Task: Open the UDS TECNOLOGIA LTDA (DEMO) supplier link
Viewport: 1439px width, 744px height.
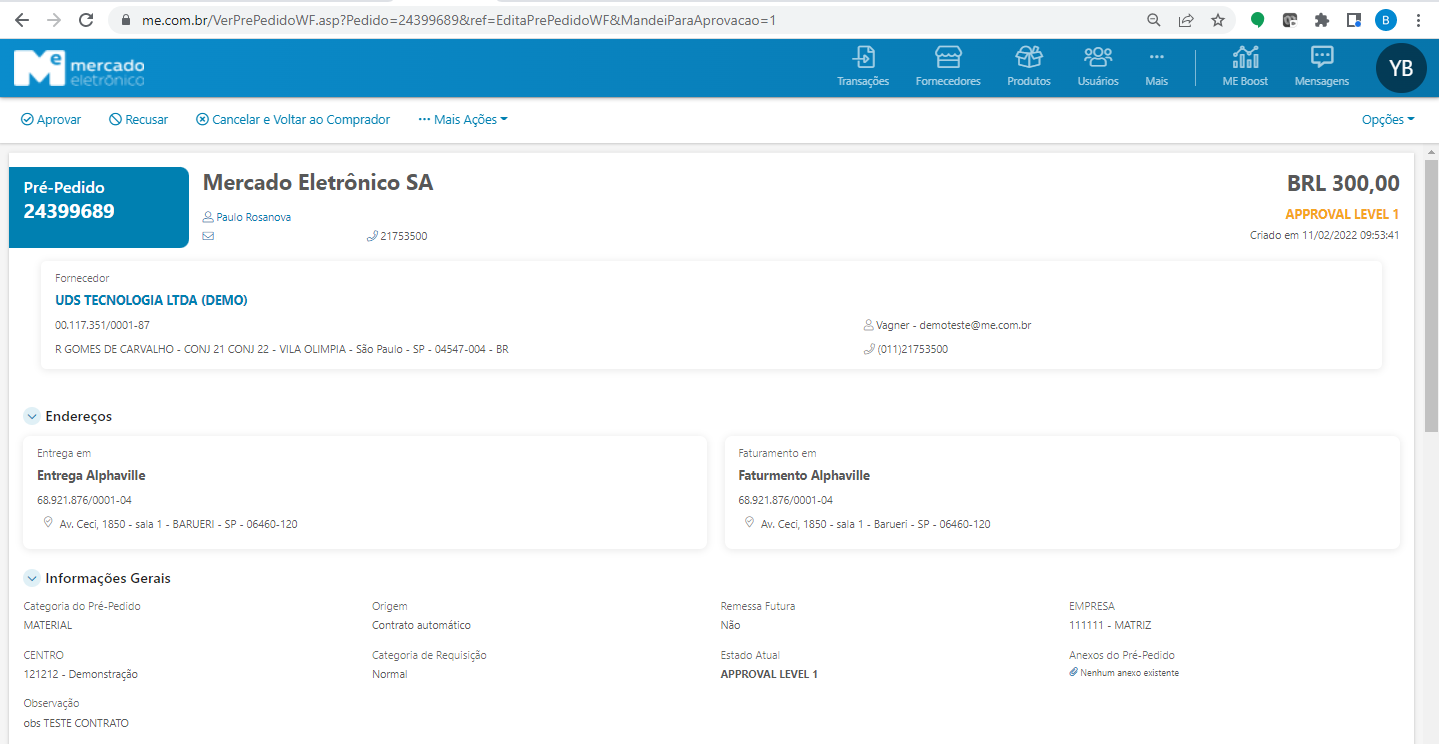Action: pyautogui.click(x=151, y=300)
